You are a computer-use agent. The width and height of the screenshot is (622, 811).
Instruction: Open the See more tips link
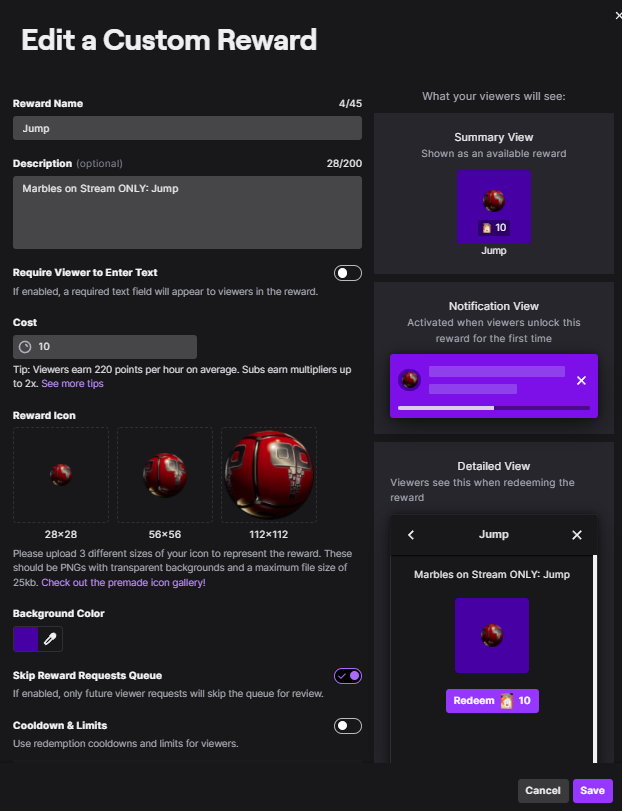pos(72,384)
